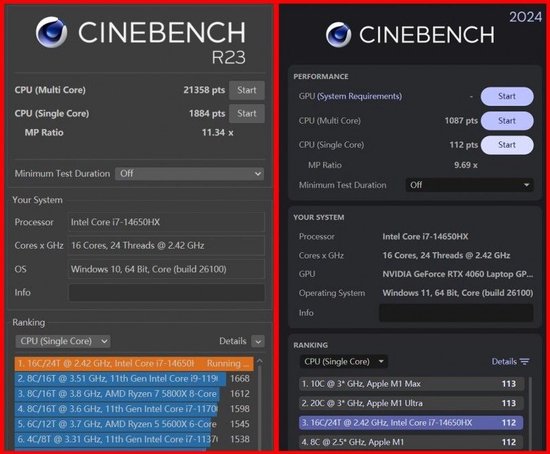Image resolution: width=550 pixels, height=454 pixels.
Task: Open R23 Minimum Test Duration dropdown
Action: tap(189, 174)
